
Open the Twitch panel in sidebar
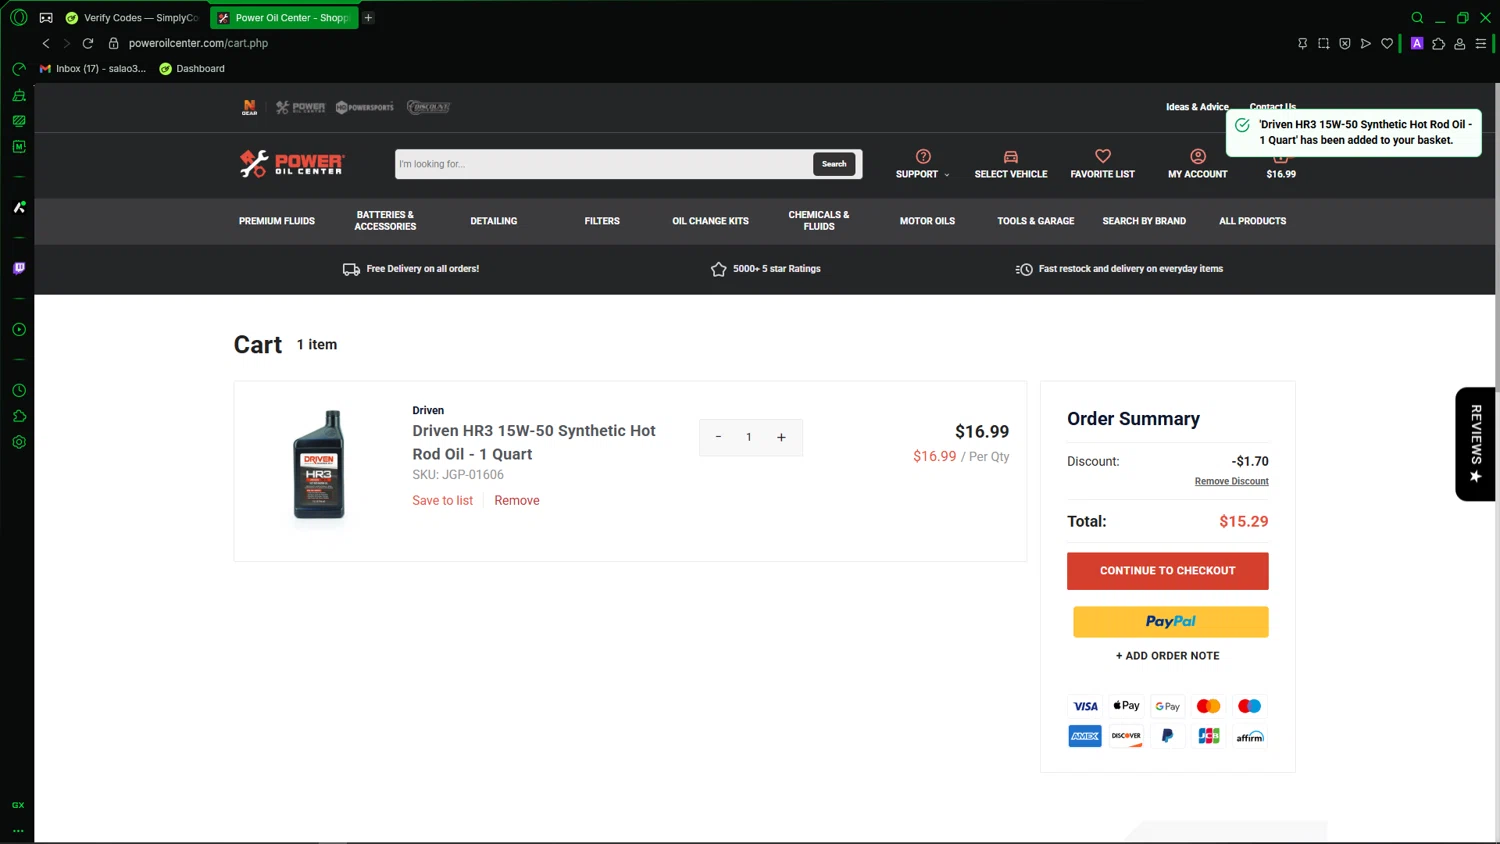(18, 268)
